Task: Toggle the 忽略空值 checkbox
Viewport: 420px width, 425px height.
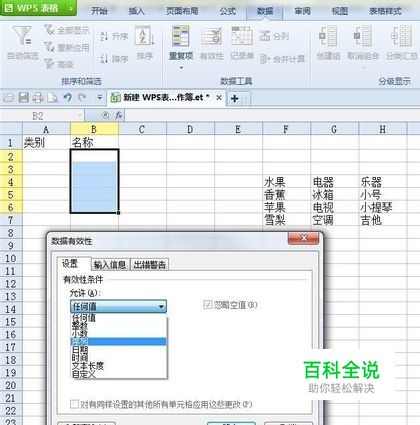Action: (x=208, y=304)
